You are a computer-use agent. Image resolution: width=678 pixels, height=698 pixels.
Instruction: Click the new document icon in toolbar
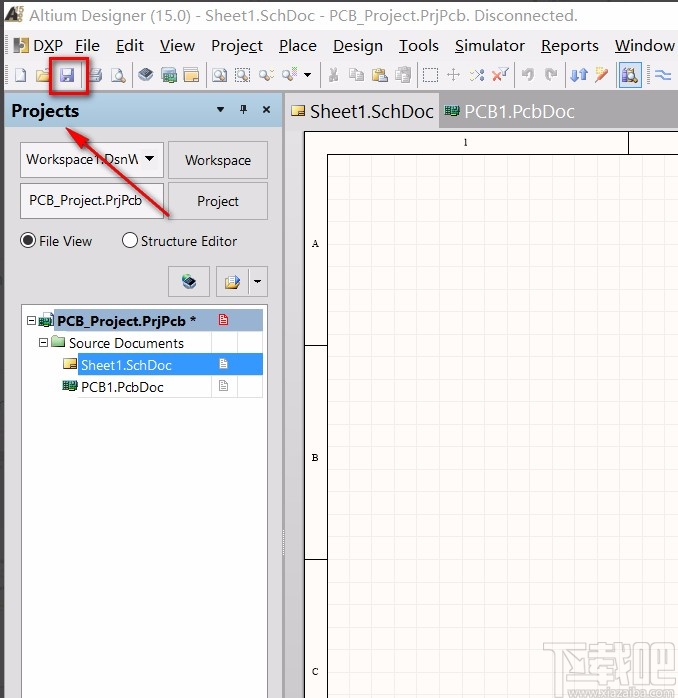click(x=20, y=75)
